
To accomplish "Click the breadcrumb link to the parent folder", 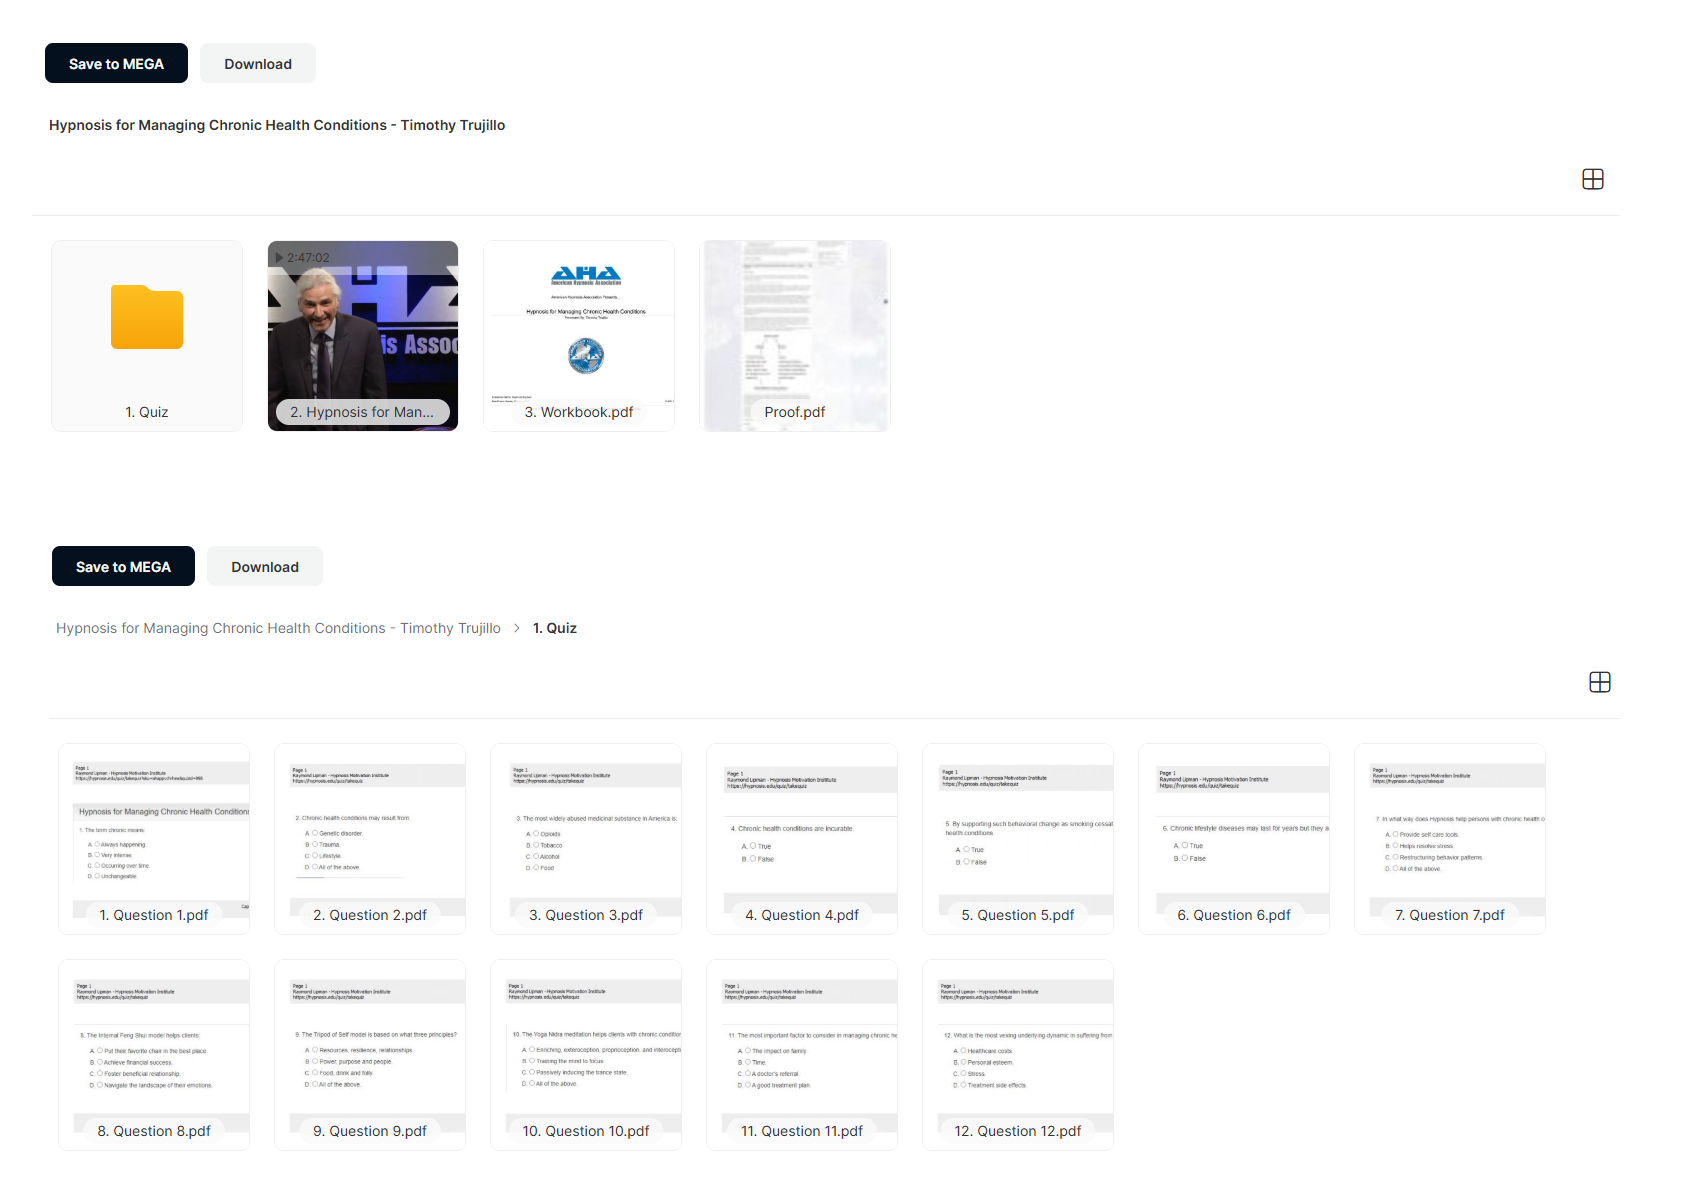I will [x=278, y=628].
